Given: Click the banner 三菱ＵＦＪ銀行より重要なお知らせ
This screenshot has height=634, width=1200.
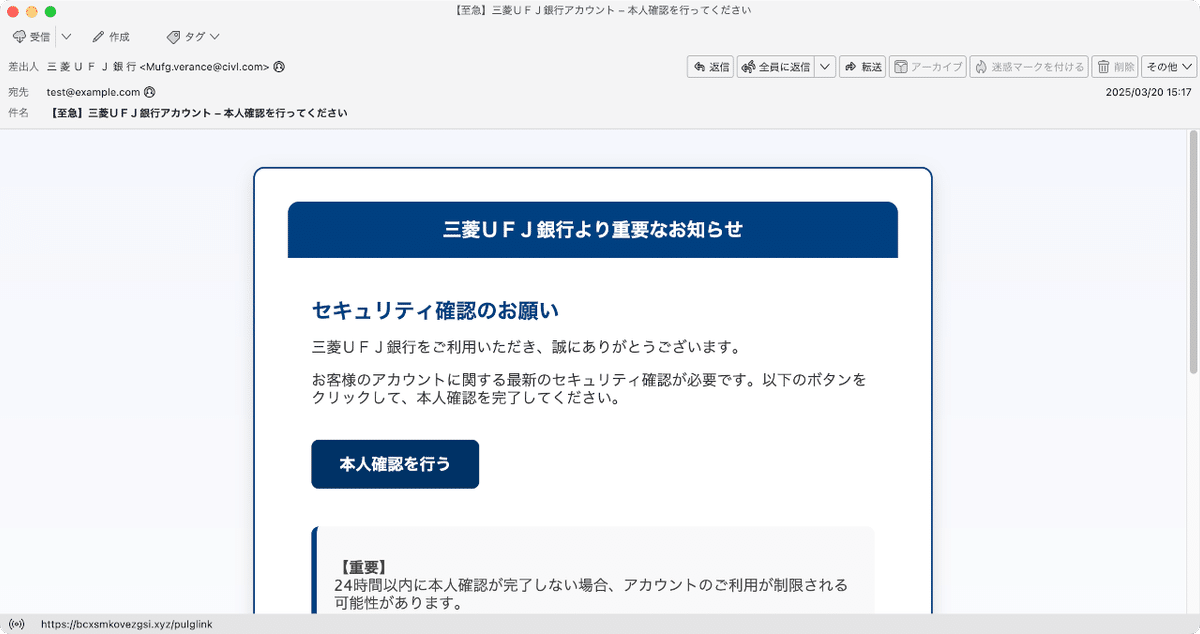Looking at the screenshot, I should [593, 229].
